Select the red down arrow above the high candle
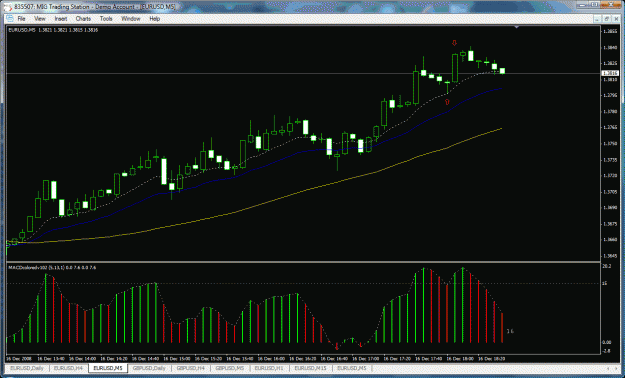Viewport: 625px width, 378px height. 454,43
